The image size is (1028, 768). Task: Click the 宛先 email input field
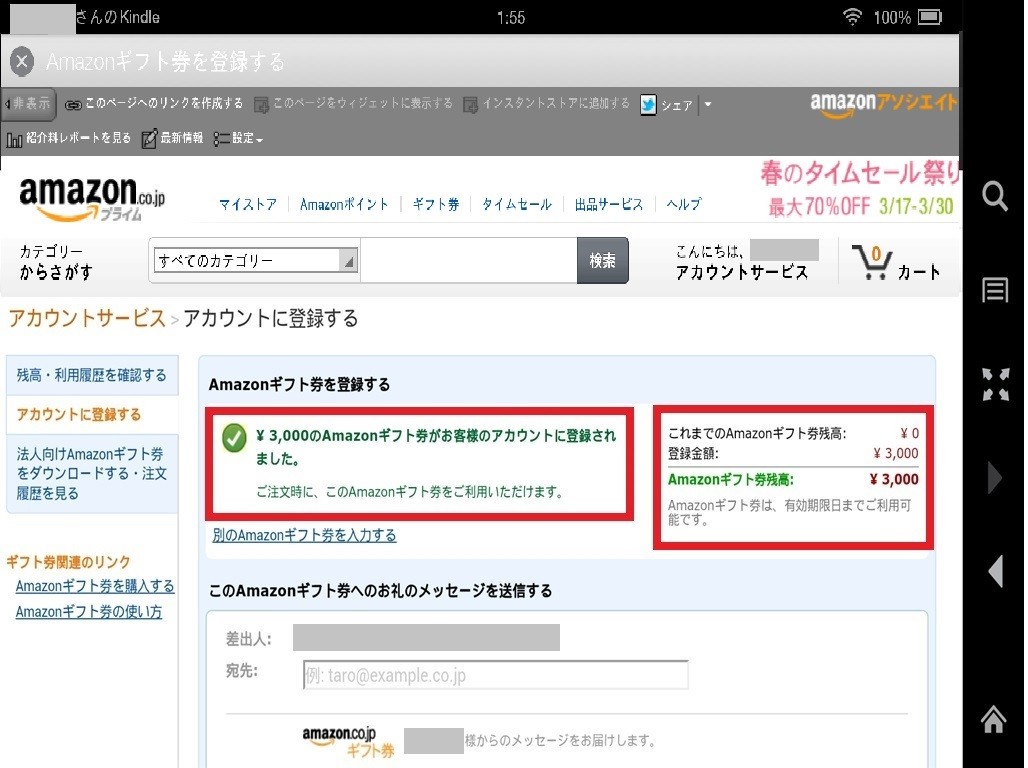(496, 675)
